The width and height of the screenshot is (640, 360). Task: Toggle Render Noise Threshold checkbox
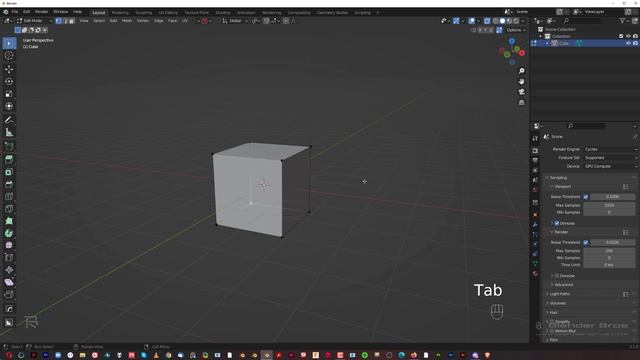point(586,242)
